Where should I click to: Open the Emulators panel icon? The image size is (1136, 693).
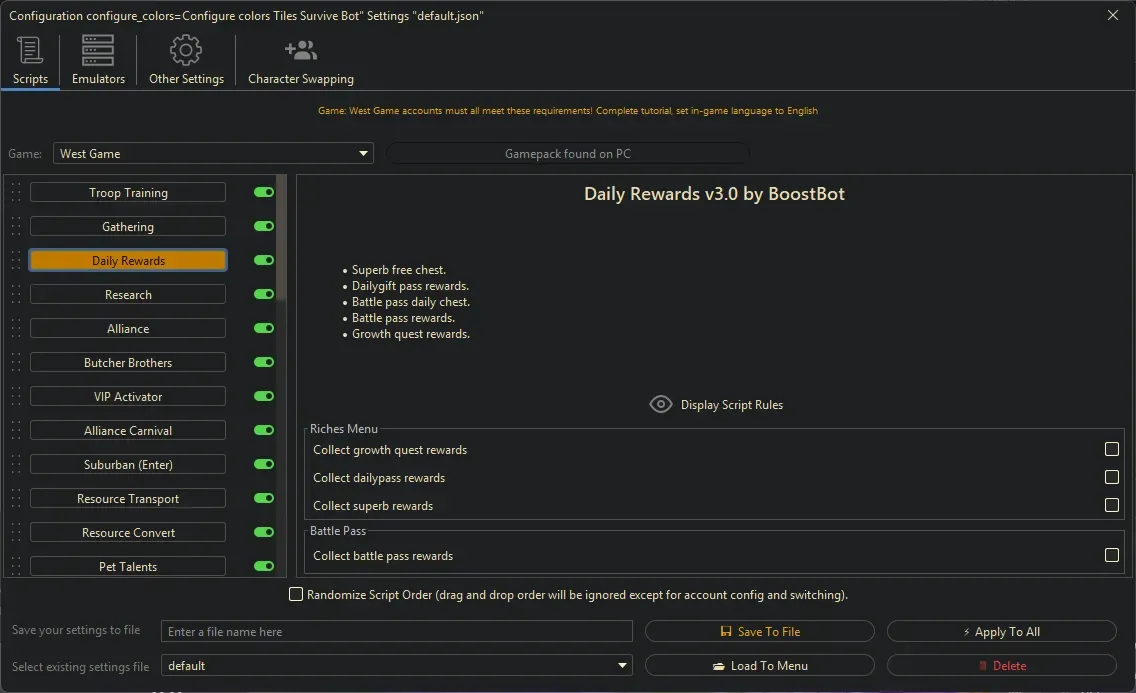(x=96, y=49)
